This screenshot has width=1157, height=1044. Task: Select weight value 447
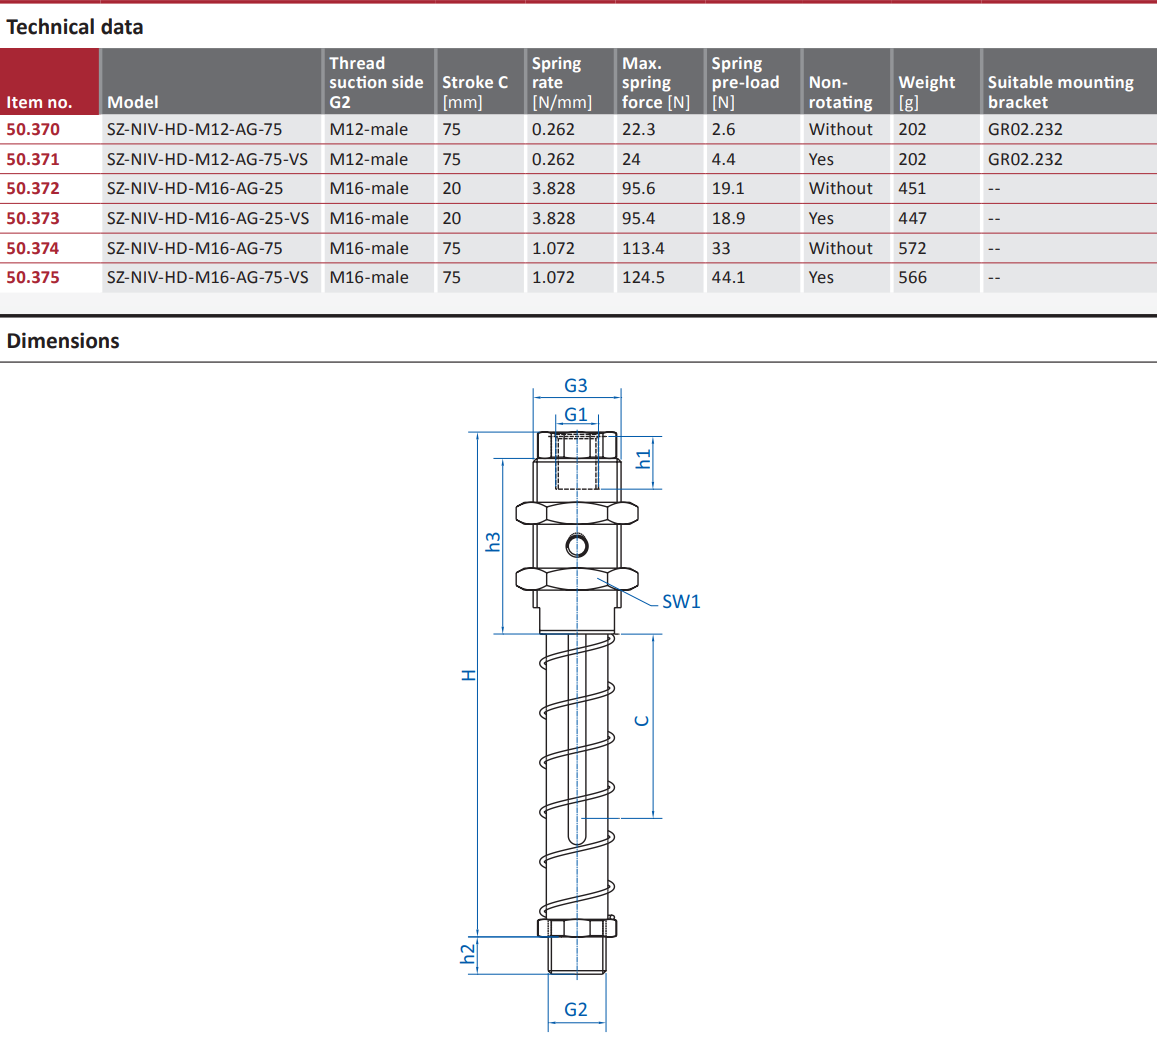[x=912, y=218]
